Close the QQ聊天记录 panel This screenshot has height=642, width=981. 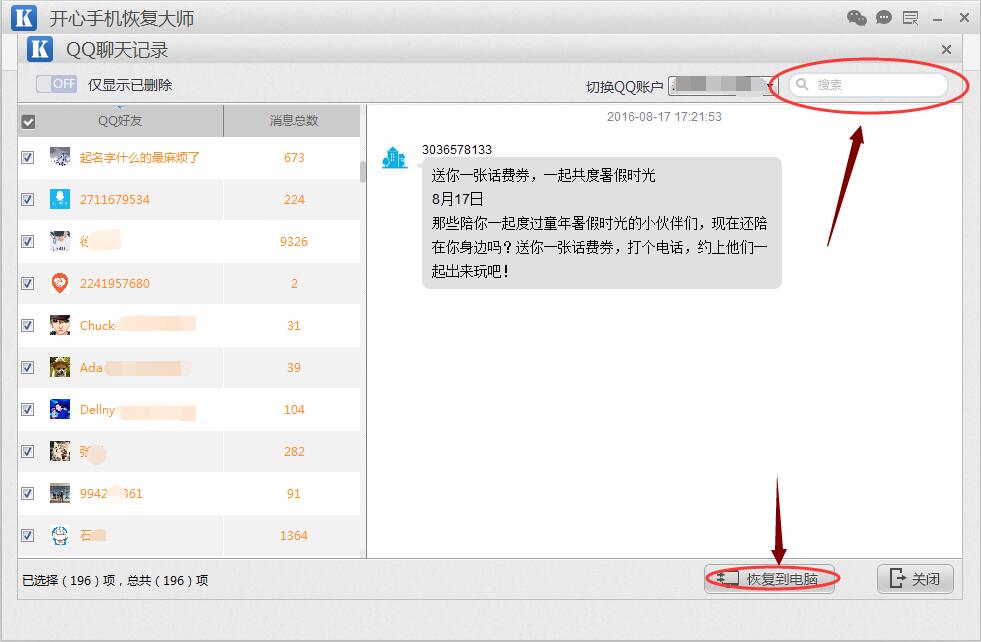pos(946,49)
